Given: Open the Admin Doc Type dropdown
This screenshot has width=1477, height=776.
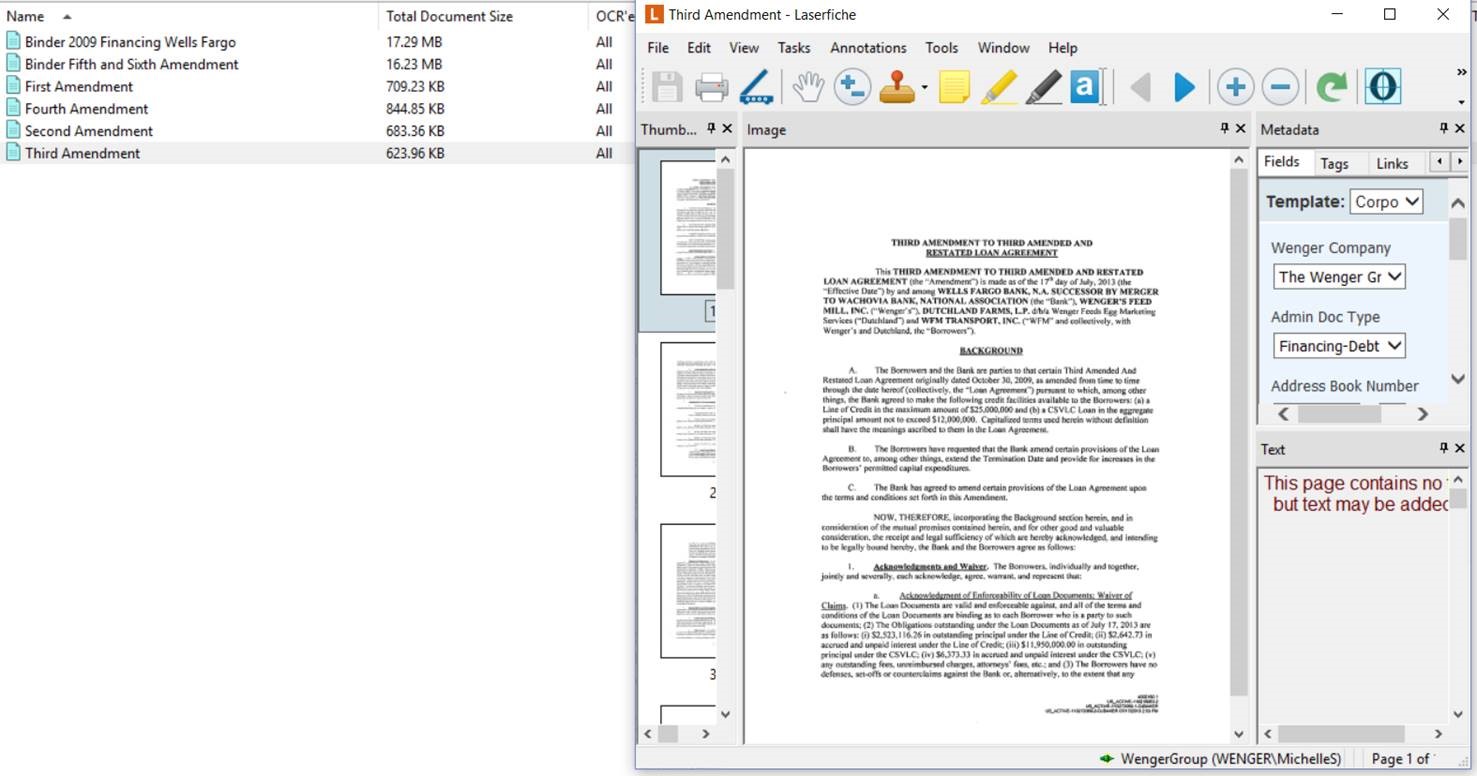Looking at the screenshot, I should (1340, 346).
